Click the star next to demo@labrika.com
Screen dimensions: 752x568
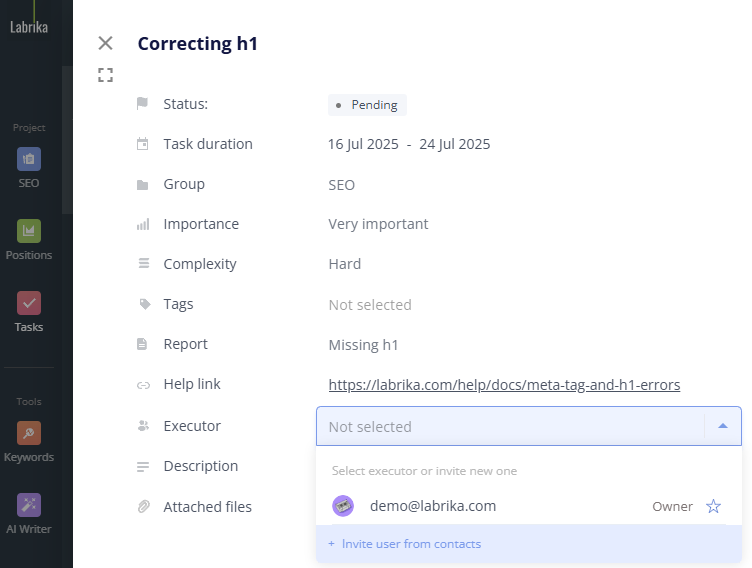click(713, 506)
